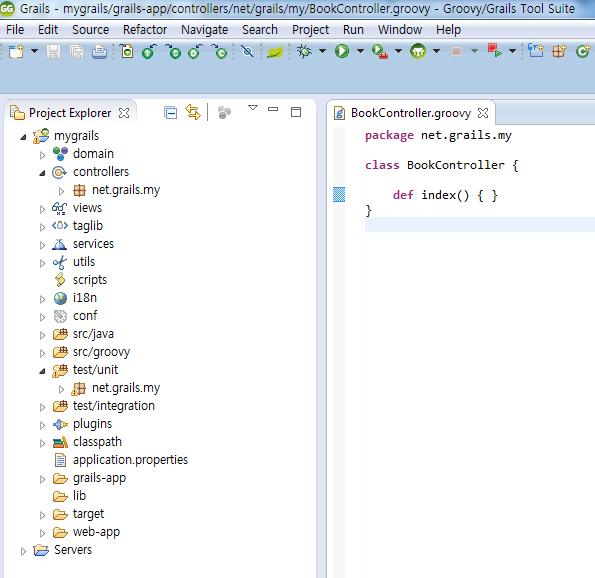Click the blue marker in editor gutter
The width and height of the screenshot is (595, 578).
339,194
